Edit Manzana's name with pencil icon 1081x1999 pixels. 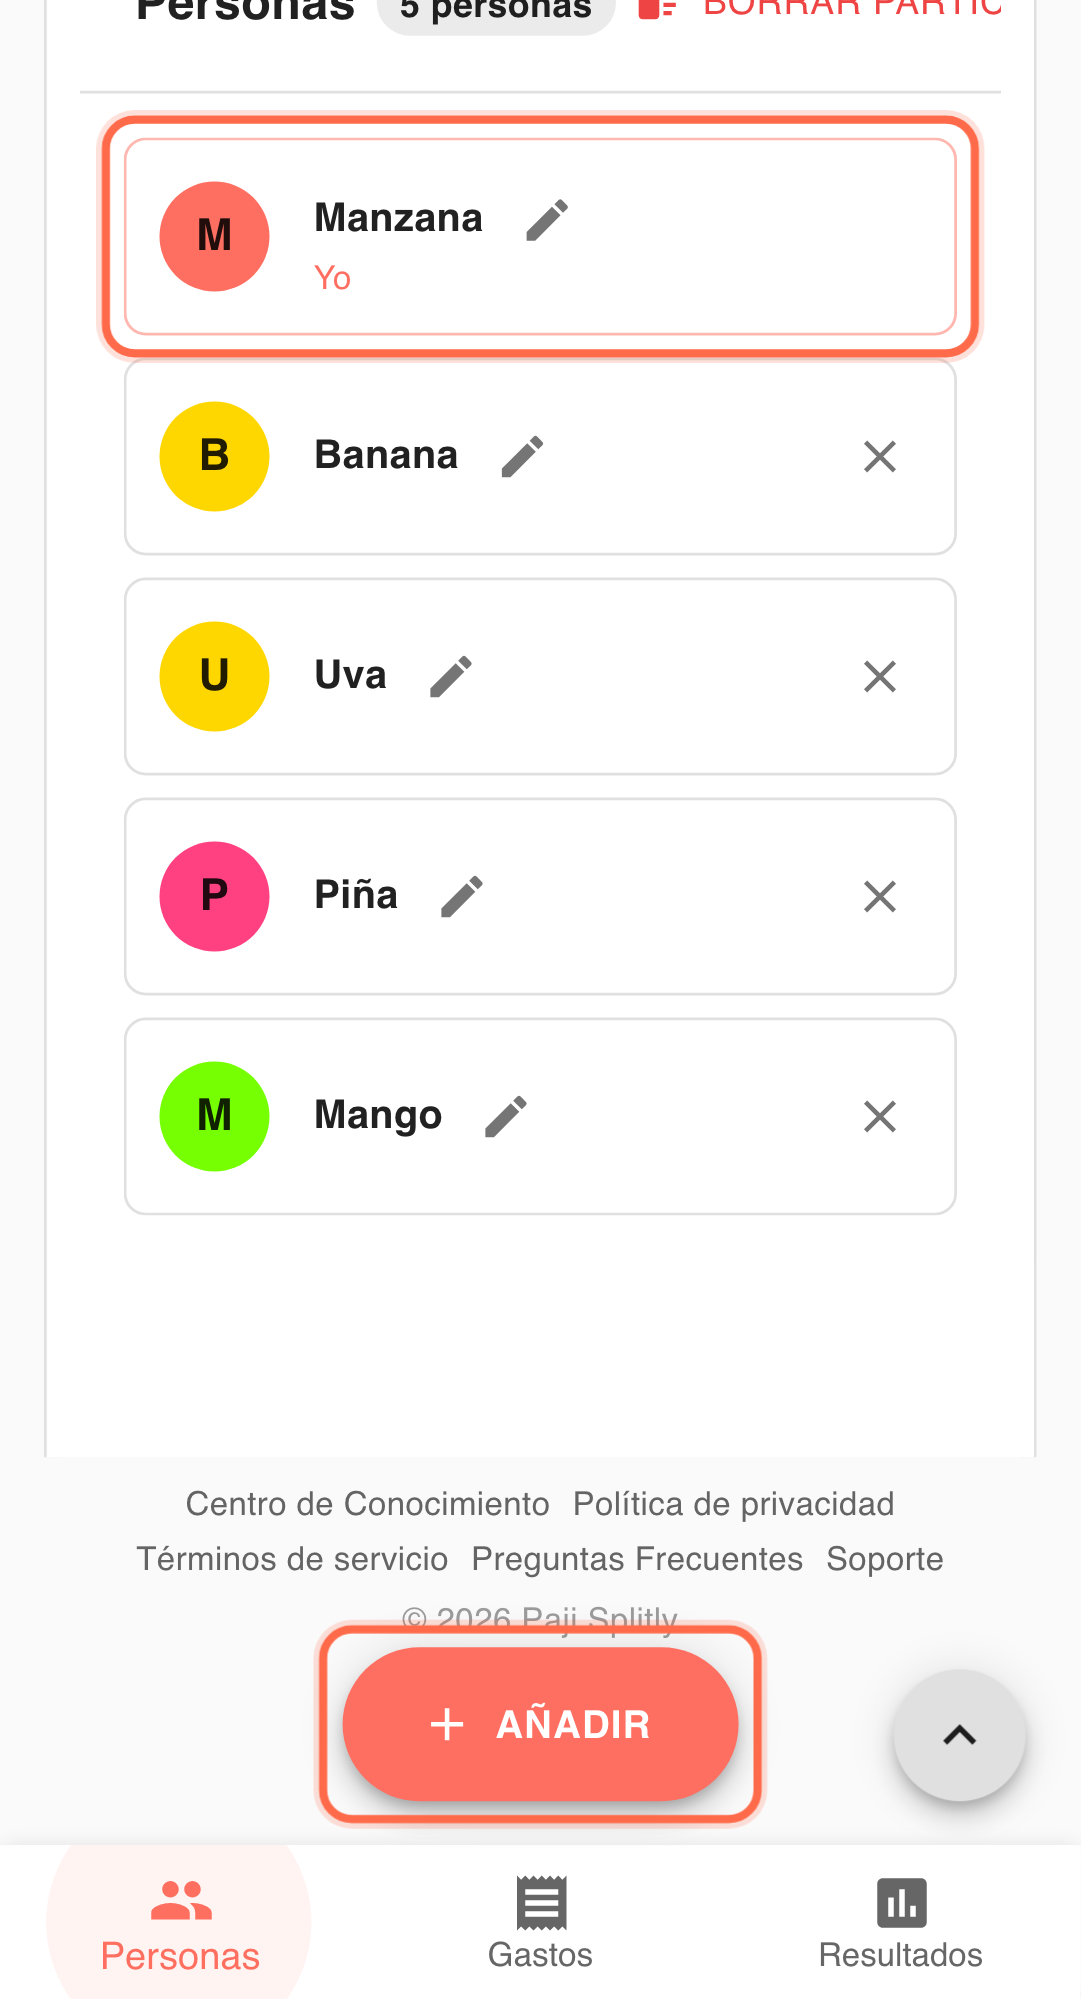point(547,220)
